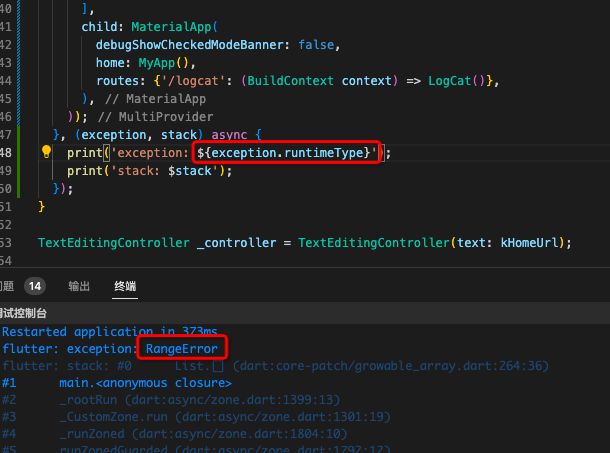Click the async keyword on line 47

pyautogui.click(x=229, y=135)
